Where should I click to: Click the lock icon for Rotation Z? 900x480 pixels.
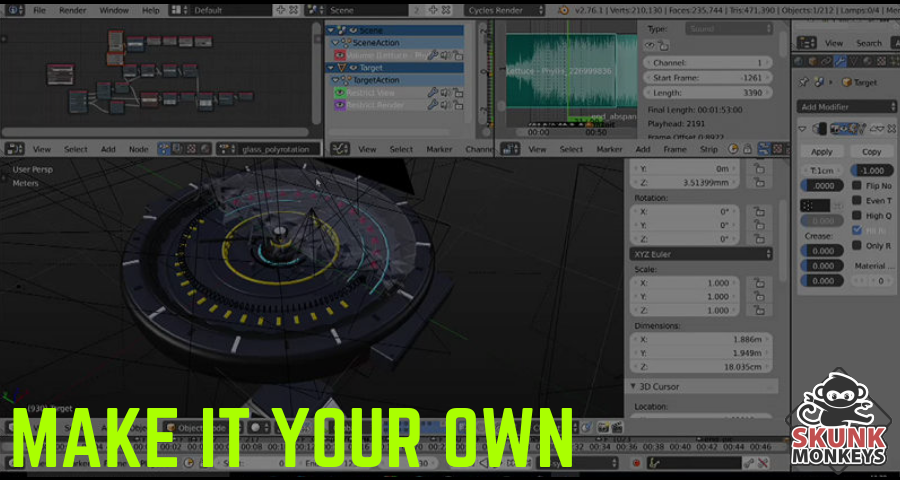coord(759,239)
